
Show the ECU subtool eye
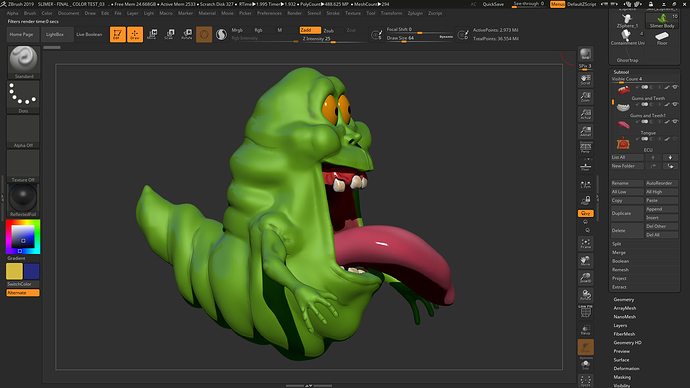[x=675, y=139]
